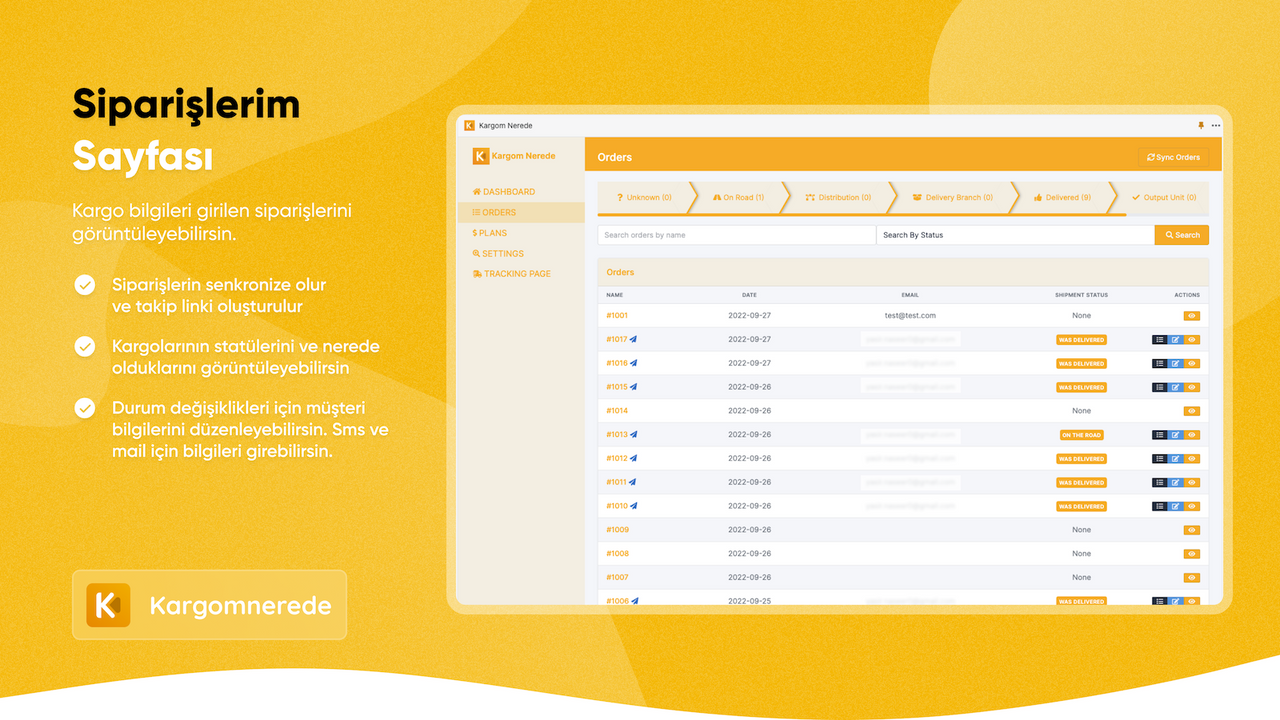
Task: Click the On The Road badge for order #1013
Action: point(1081,435)
